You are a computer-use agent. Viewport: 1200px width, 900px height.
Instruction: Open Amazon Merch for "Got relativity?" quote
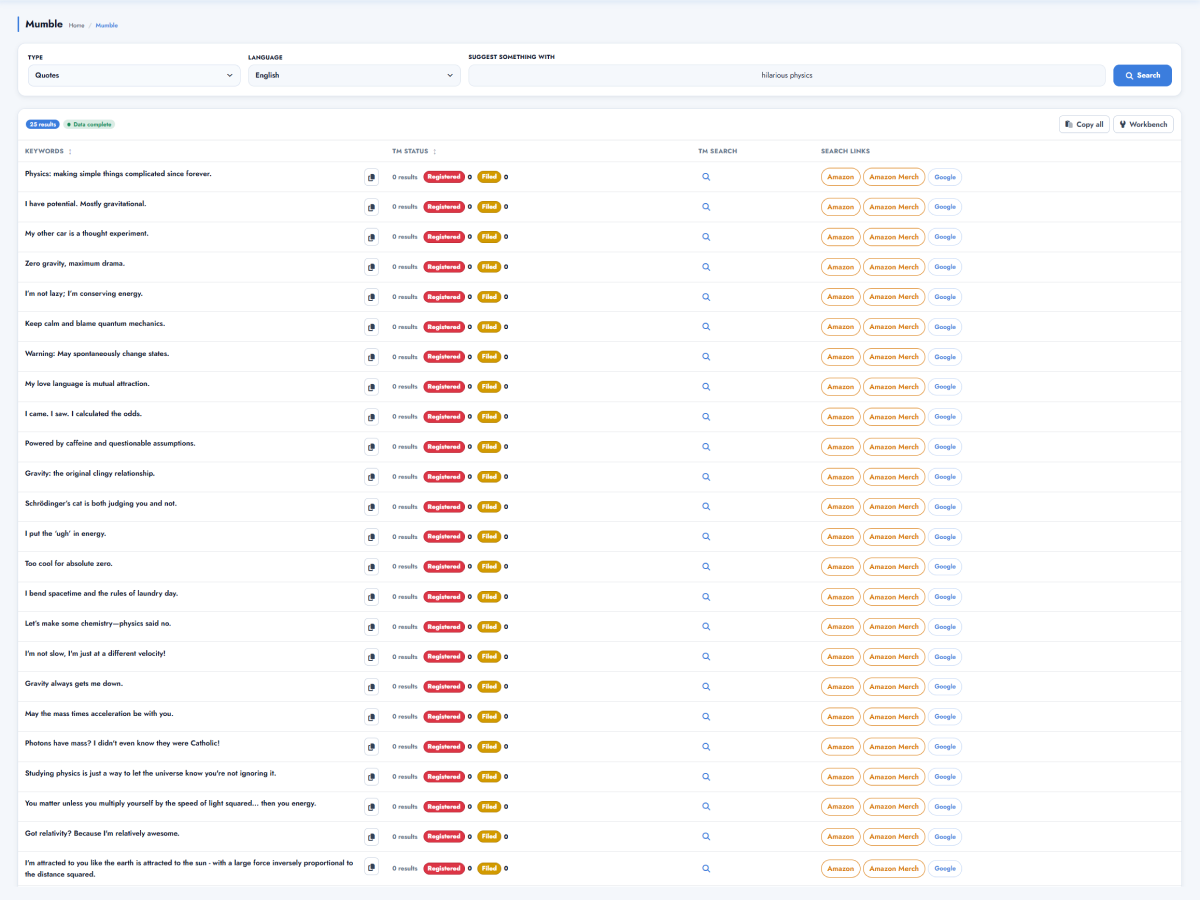(894, 837)
